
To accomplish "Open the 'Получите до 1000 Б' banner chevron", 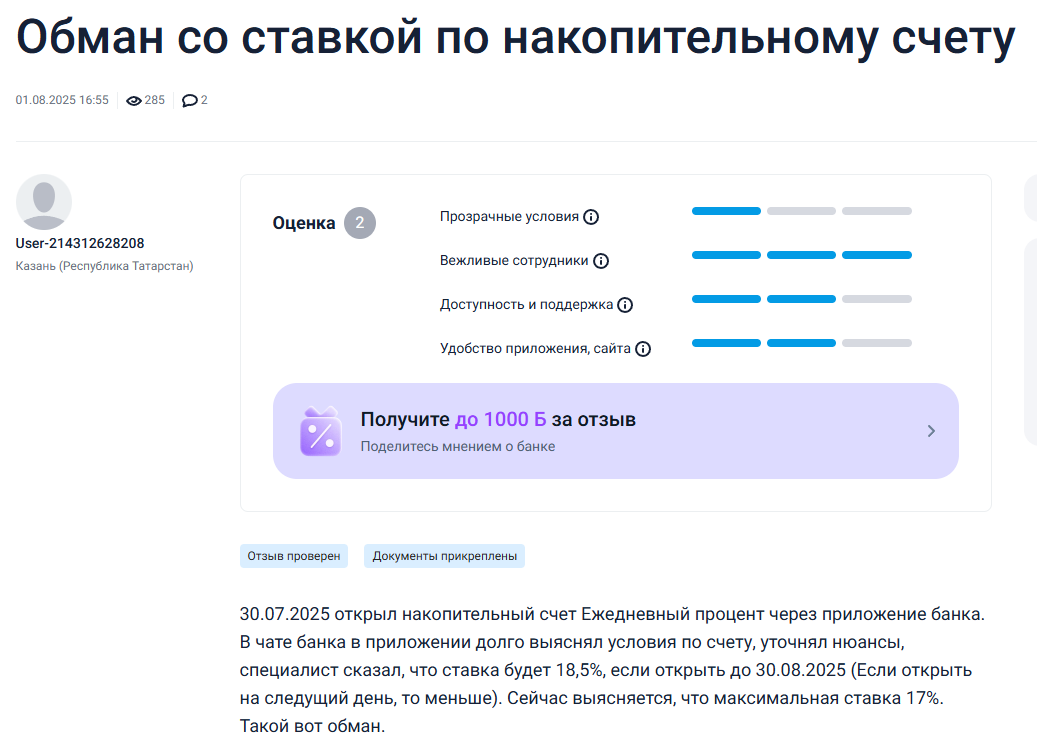I will [x=931, y=431].
